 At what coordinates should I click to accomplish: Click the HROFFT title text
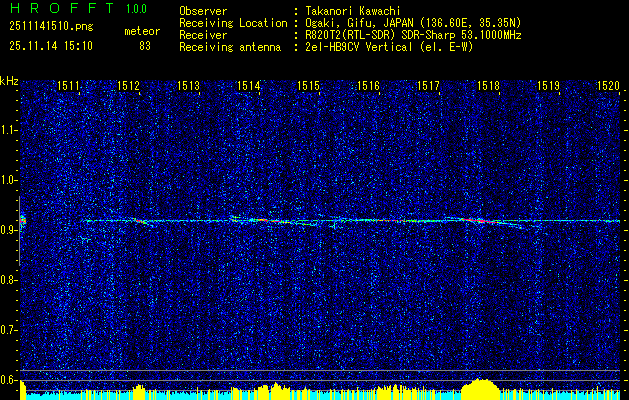(62, 8)
